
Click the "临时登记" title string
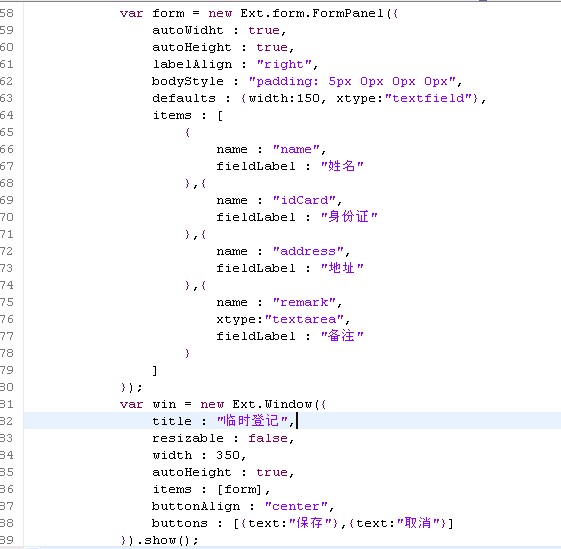(253, 421)
